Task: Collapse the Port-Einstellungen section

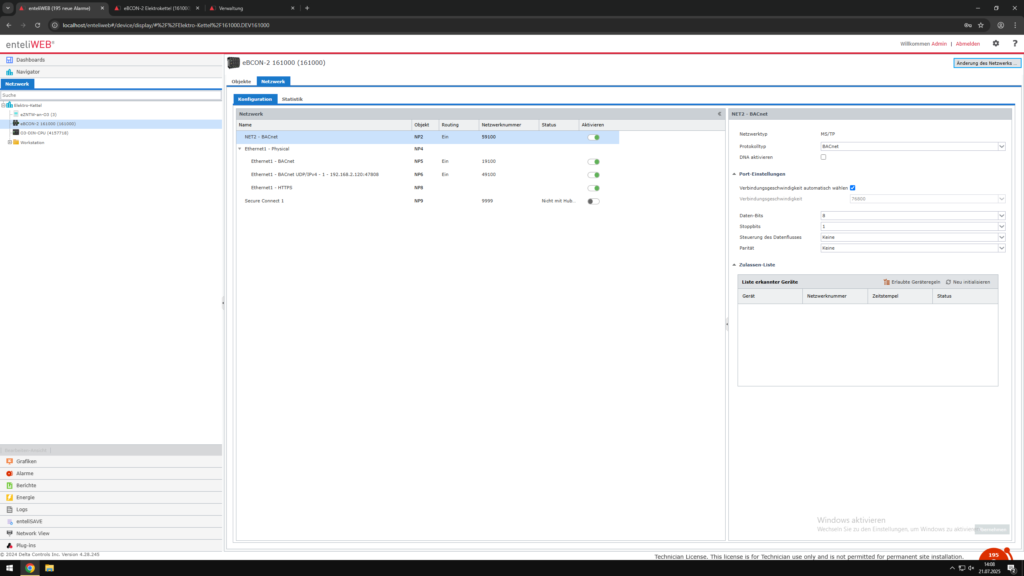Action: point(734,174)
